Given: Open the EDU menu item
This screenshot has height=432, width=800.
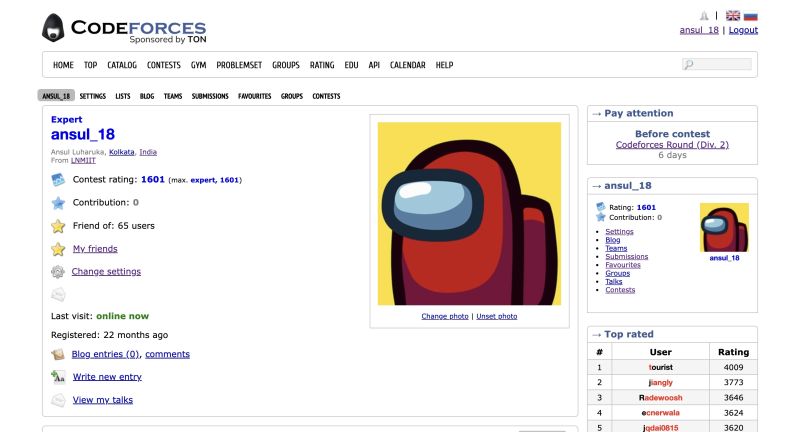Looking at the screenshot, I should pos(351,65).
